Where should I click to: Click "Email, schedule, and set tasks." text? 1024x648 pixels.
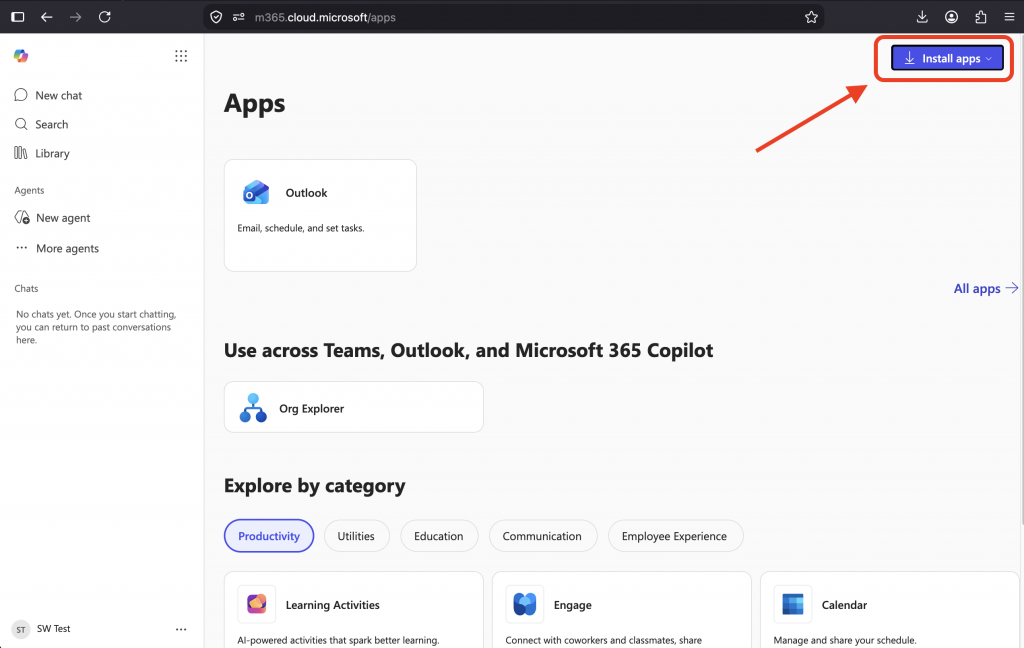[300, 228]
